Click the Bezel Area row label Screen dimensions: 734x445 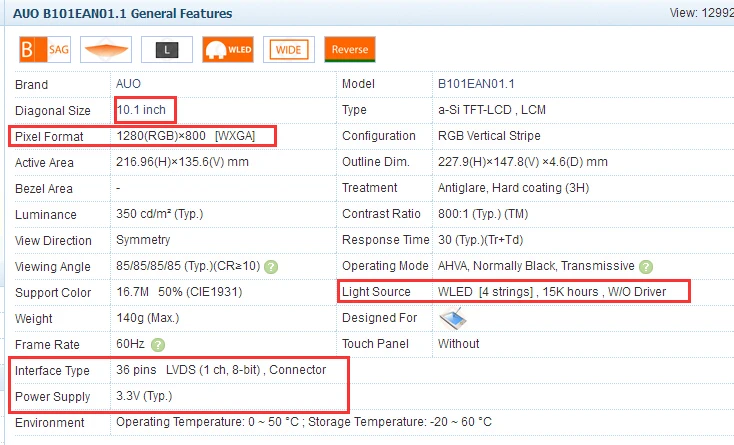[44, 189]
